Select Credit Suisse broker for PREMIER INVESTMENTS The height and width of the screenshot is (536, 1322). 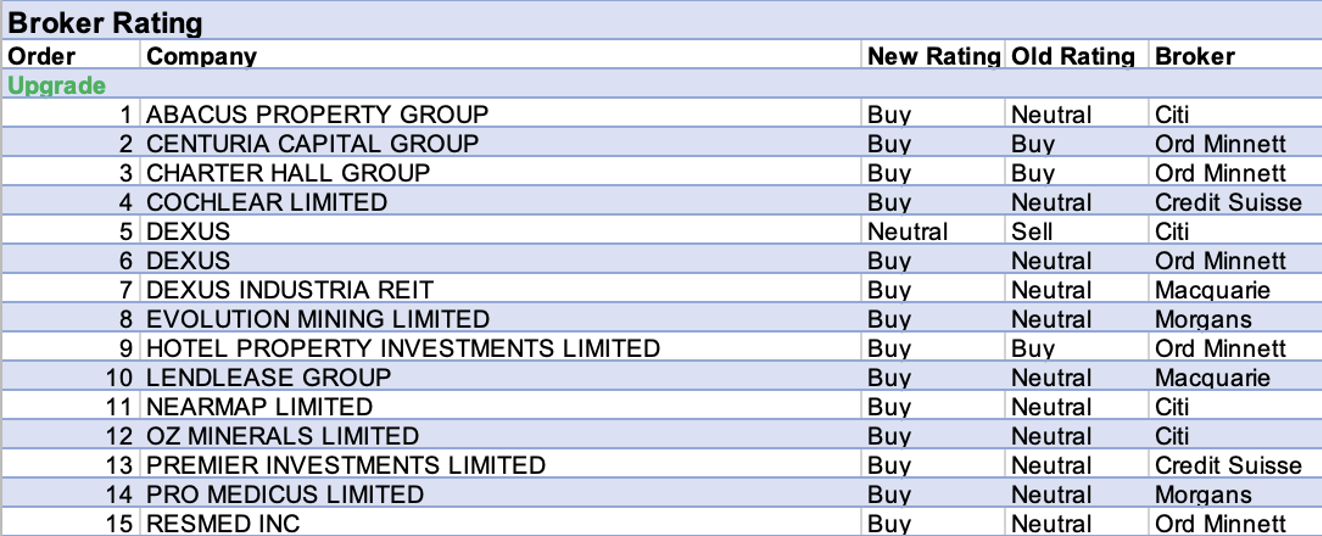1228,465
